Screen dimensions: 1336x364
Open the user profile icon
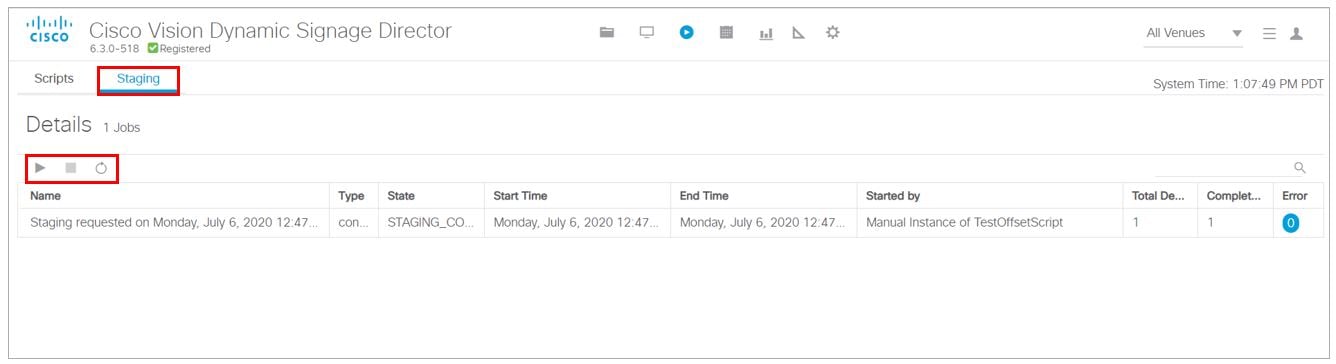(x=1297, y=33)
